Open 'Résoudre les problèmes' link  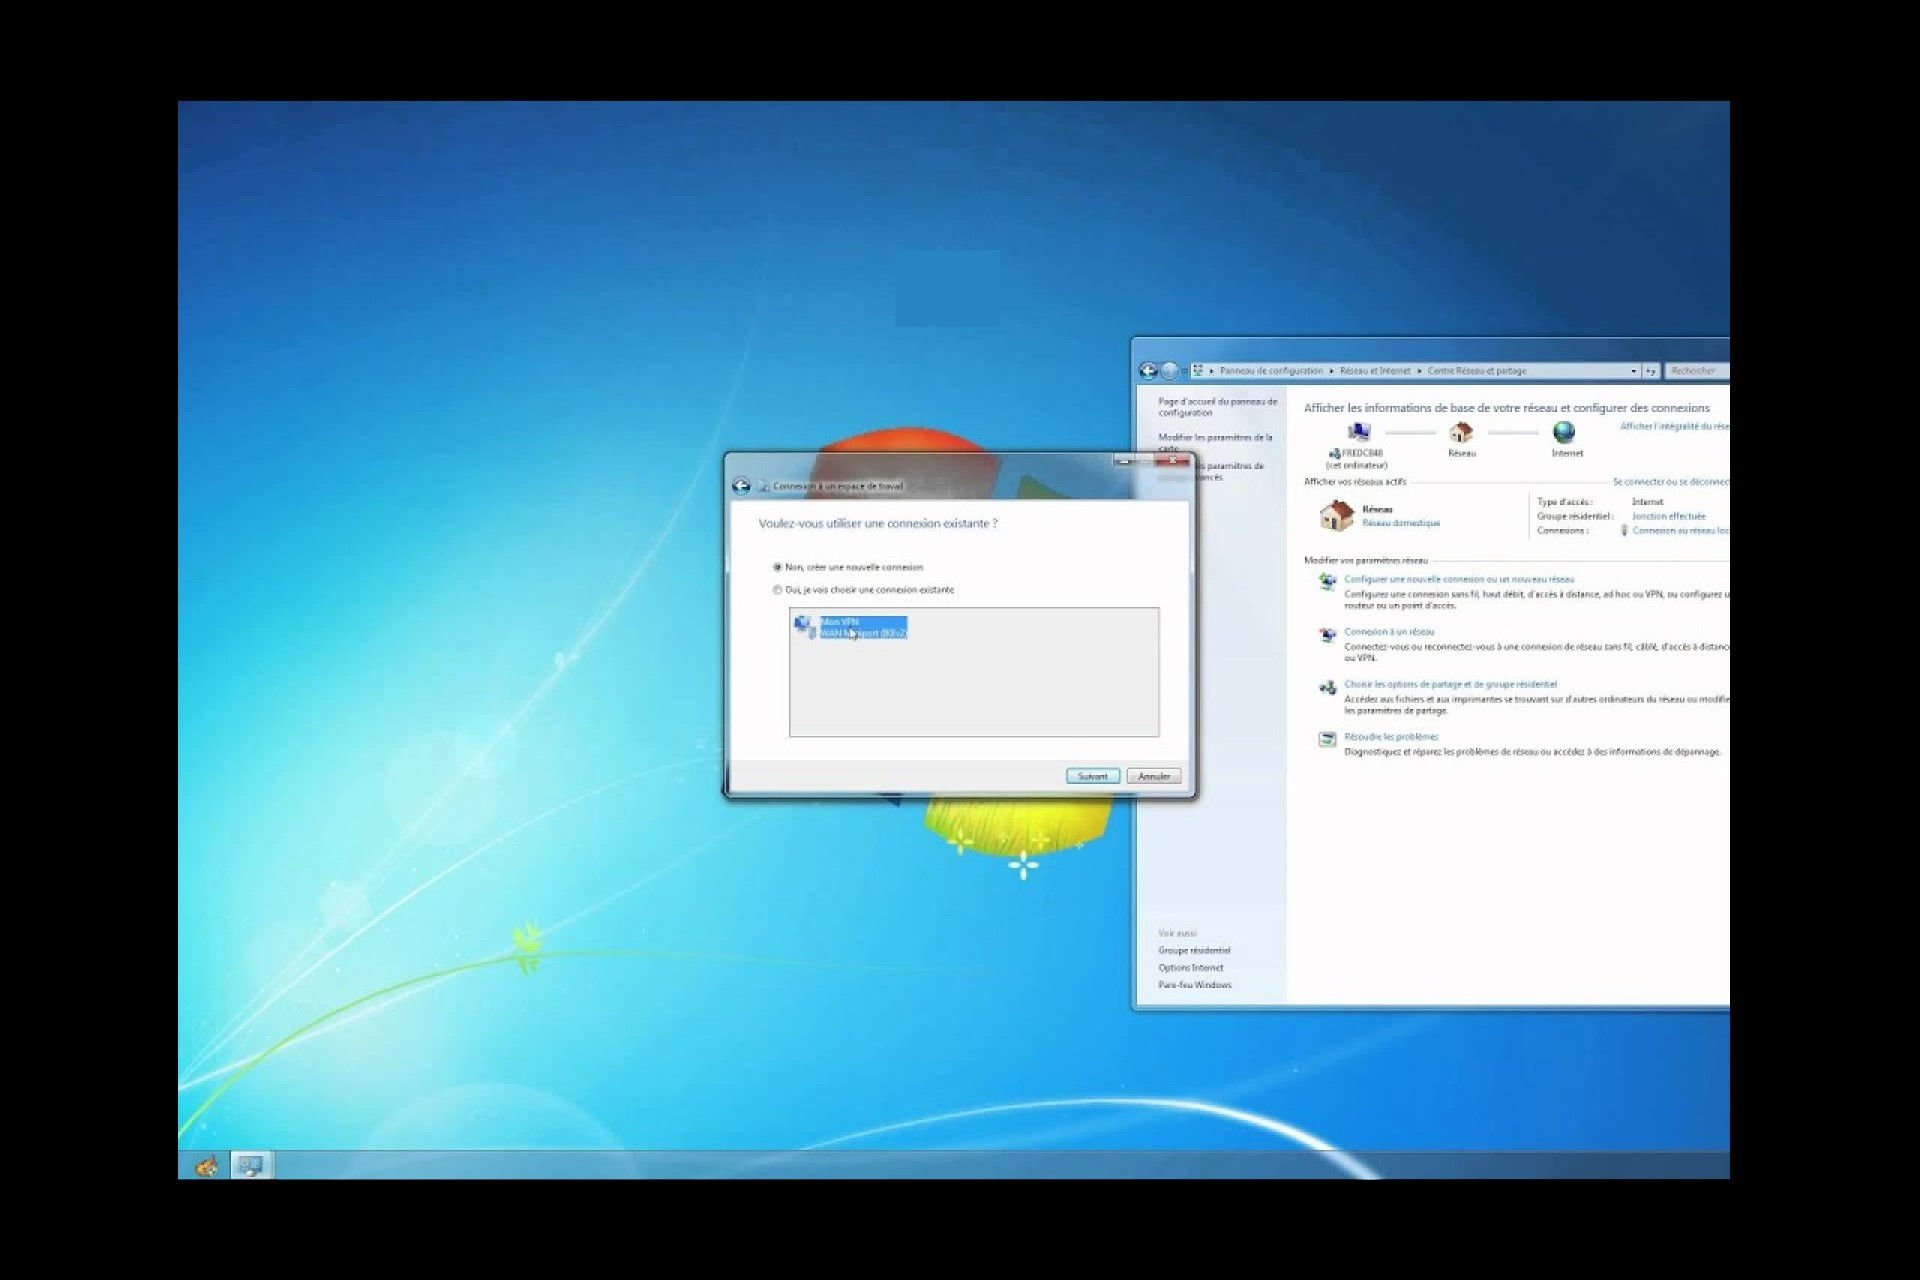coord(1391,737)
